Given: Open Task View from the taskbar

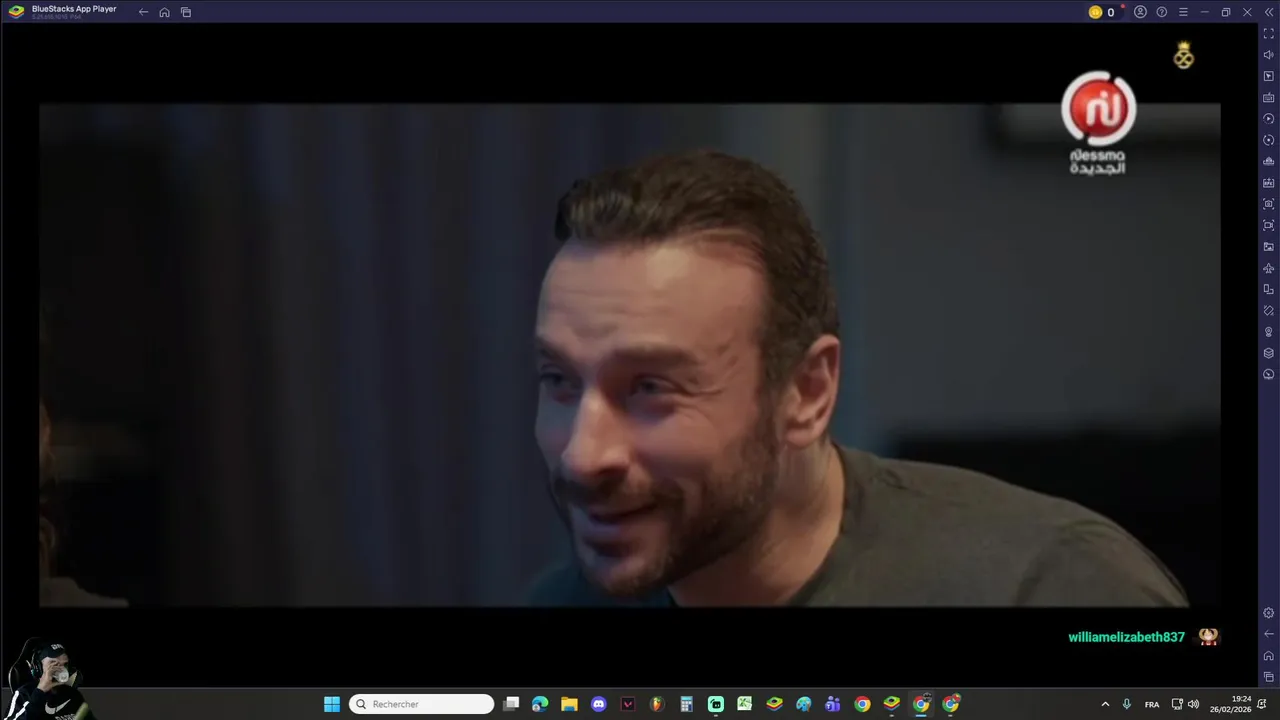Looking at the screenshot, I should pos(511,704).
